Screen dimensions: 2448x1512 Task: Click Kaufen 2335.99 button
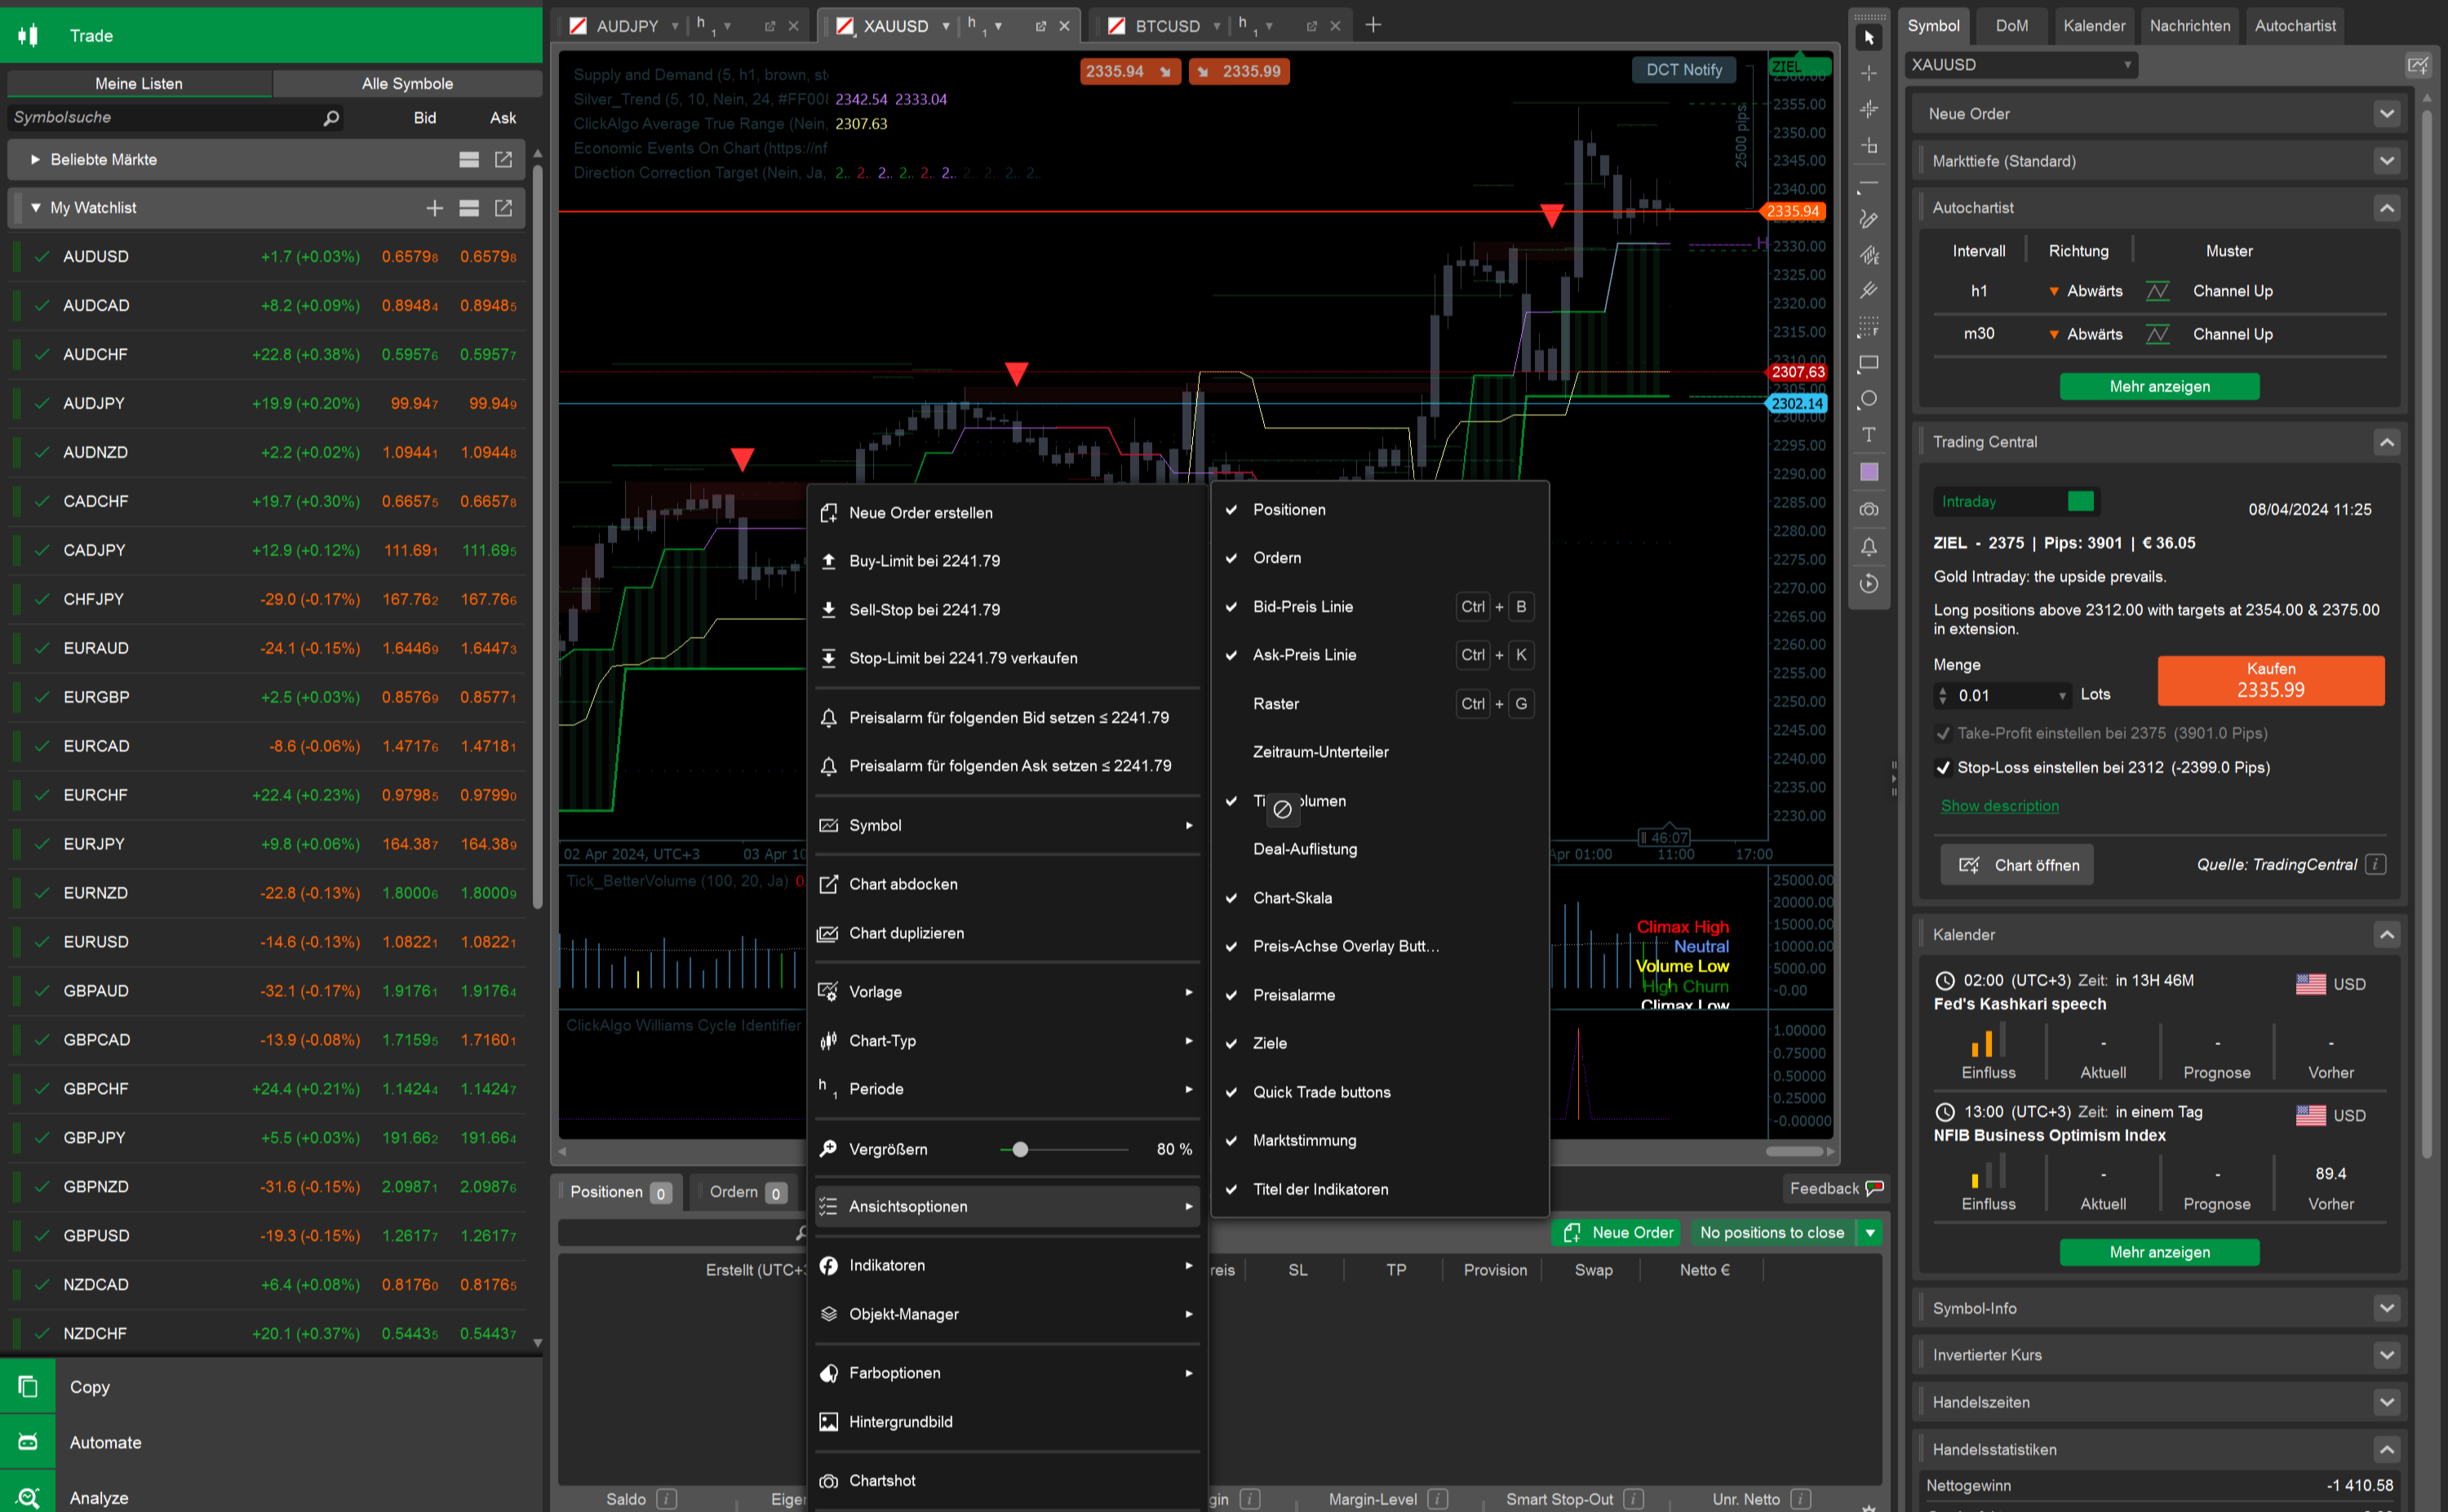[x=2270, y=680]
